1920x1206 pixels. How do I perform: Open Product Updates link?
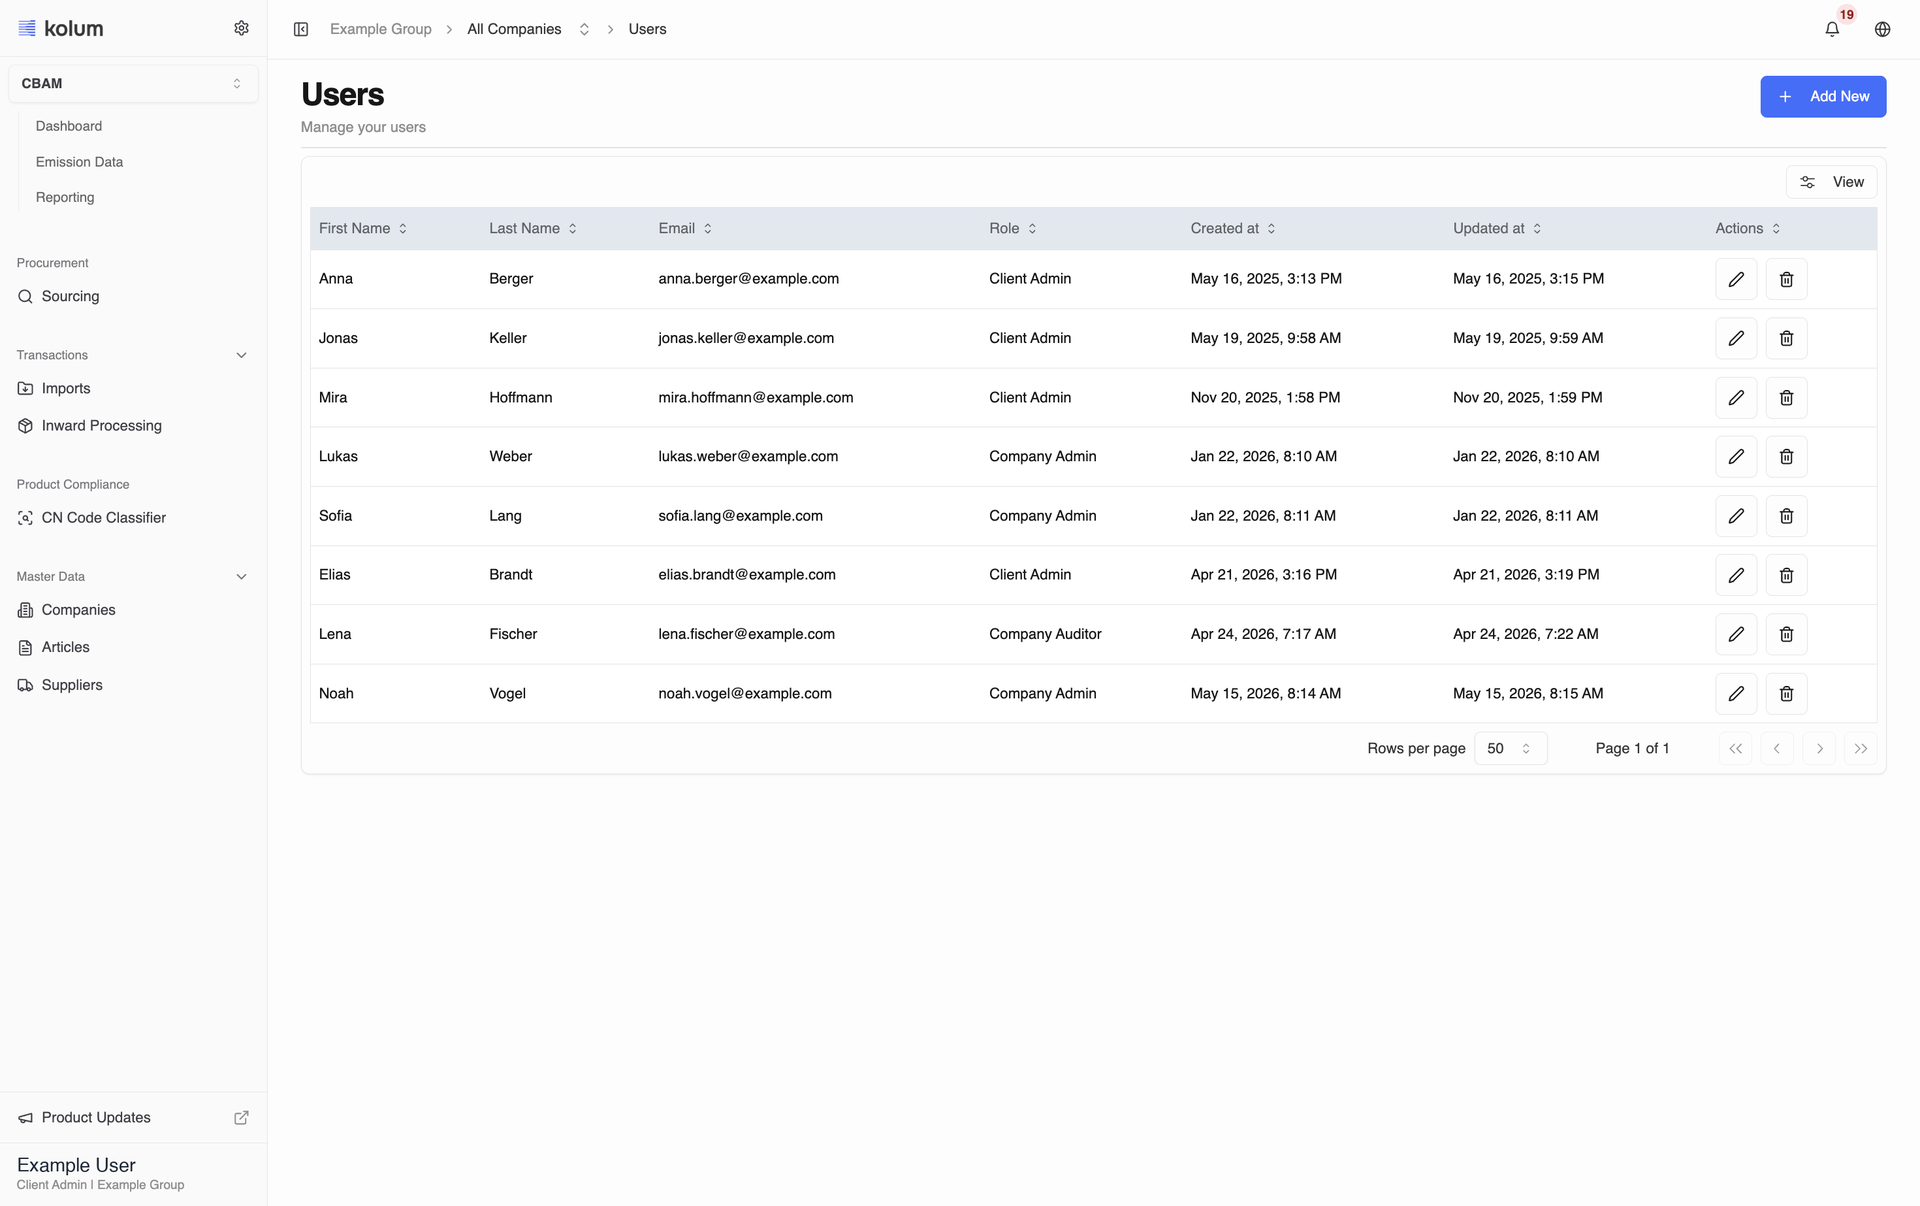[96, 1118]
